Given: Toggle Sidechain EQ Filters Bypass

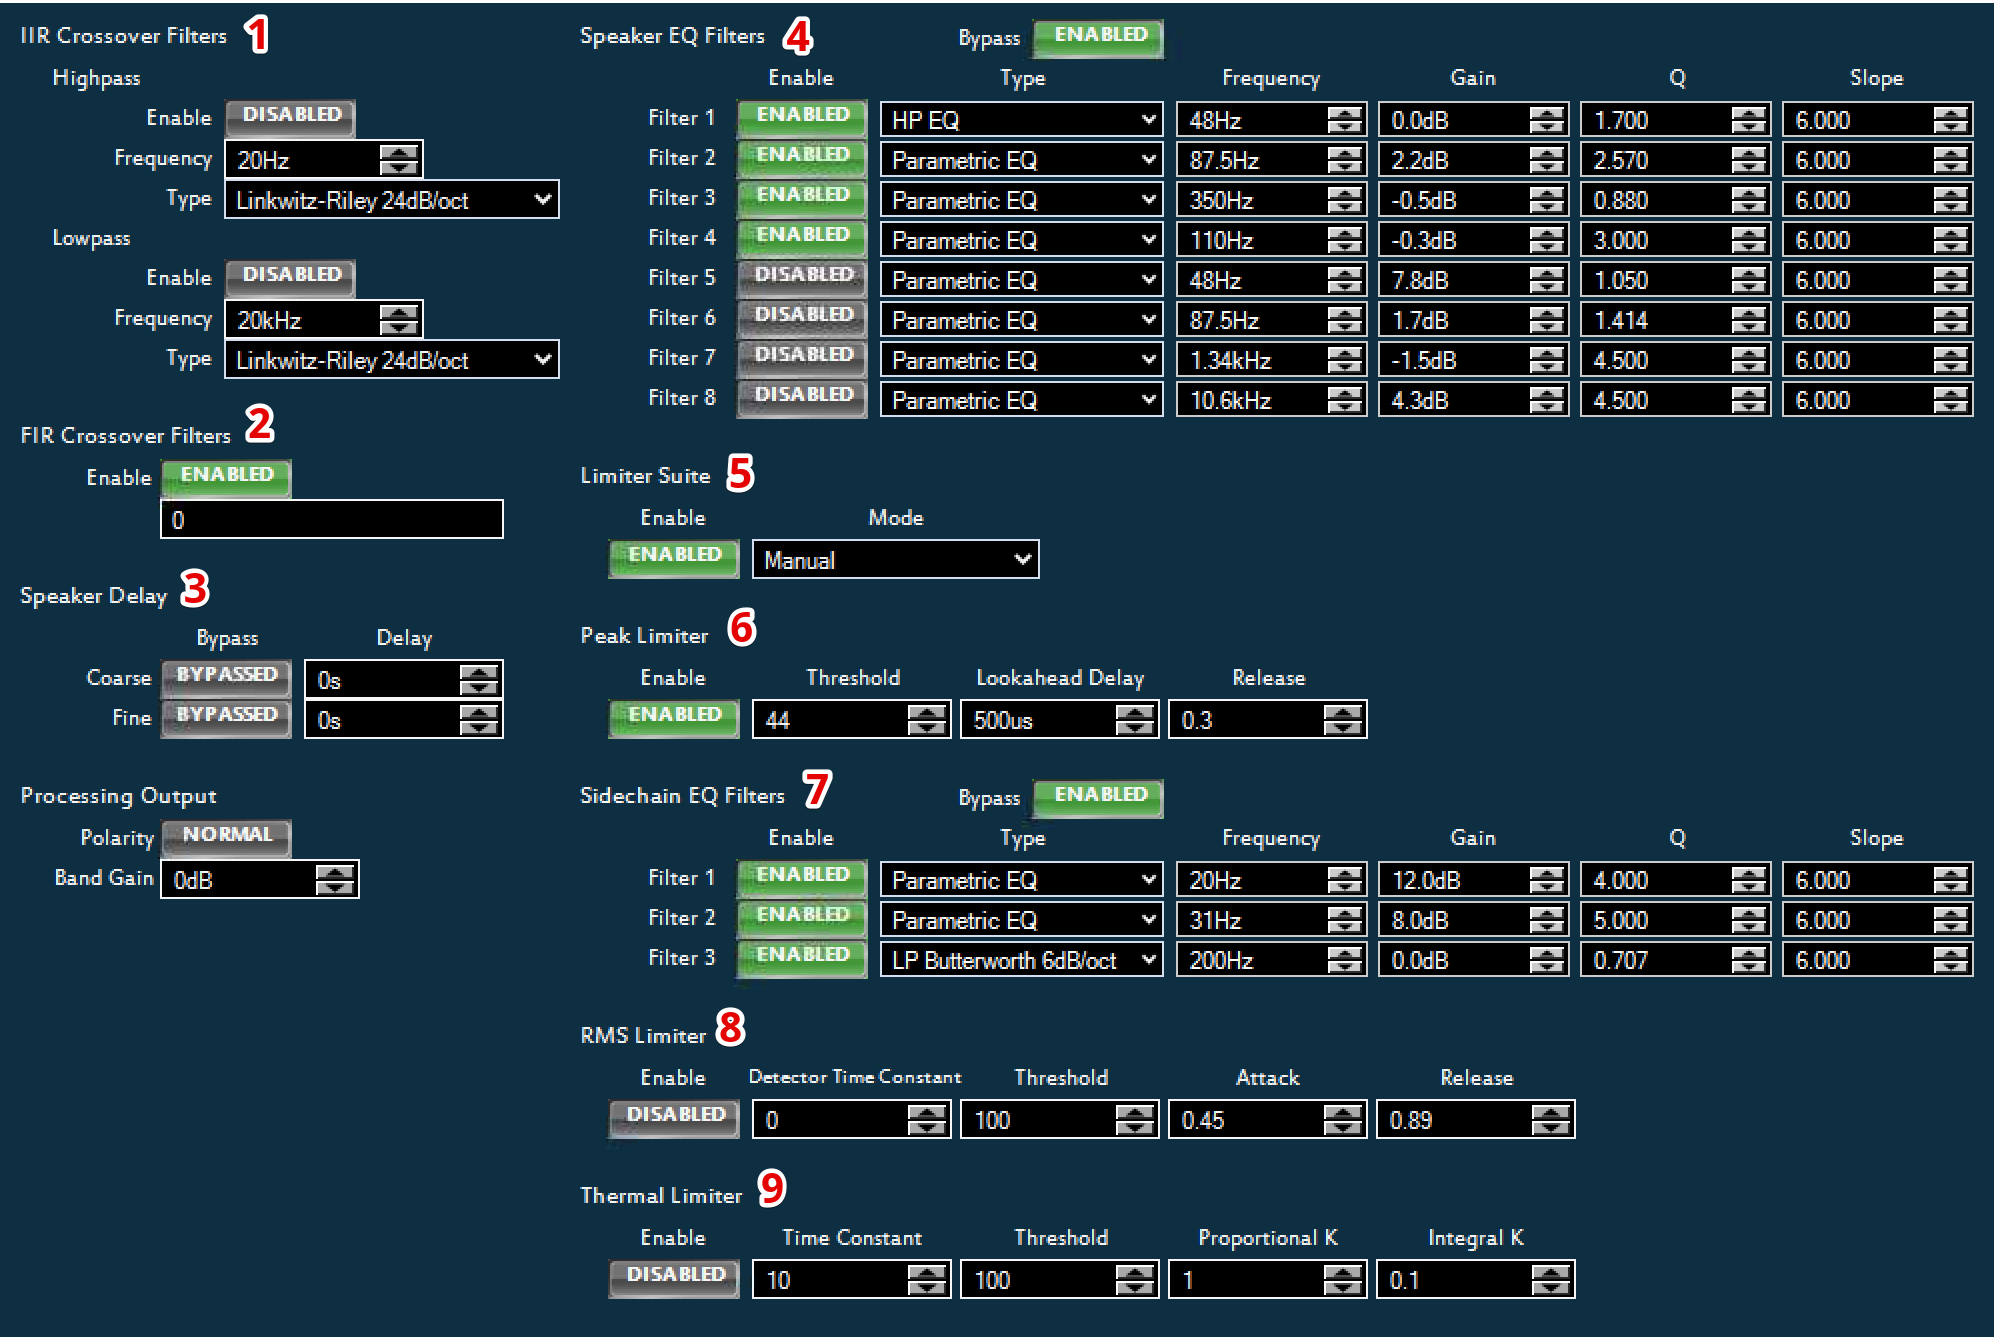Looking at the screenshot, I should click(1098, 797).
